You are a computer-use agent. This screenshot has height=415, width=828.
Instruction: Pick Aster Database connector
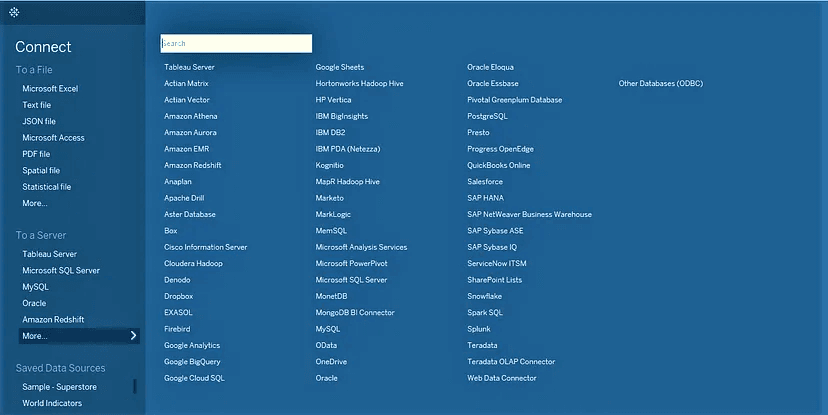pos(190,214)
